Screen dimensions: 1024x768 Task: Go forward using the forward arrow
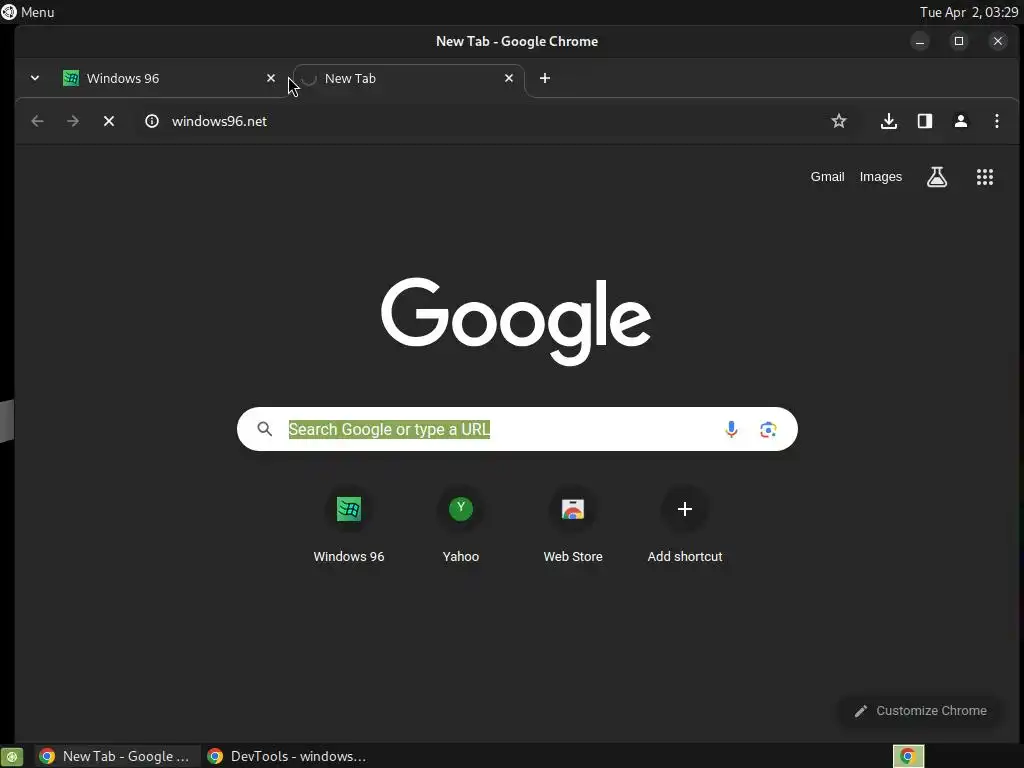pyautogui.click(x=73, y=121)
